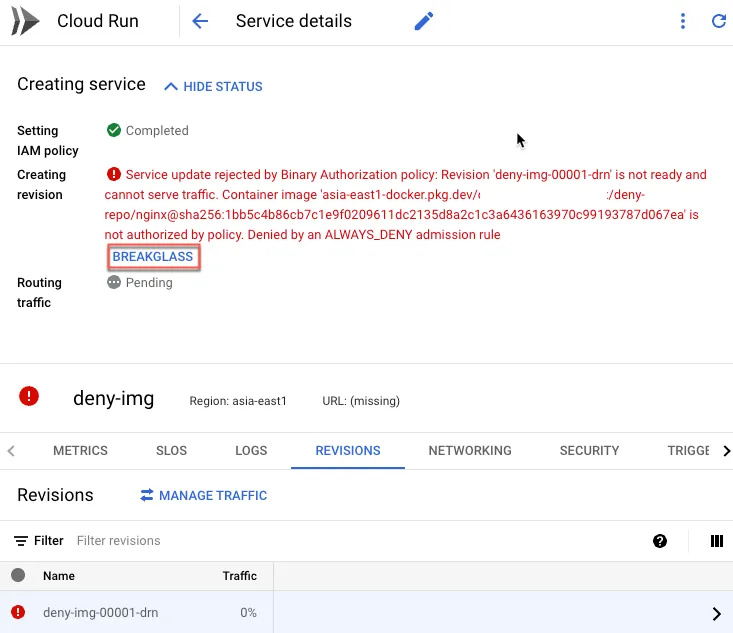Click the Region: asia-east1 text

(x=238, y=401)
